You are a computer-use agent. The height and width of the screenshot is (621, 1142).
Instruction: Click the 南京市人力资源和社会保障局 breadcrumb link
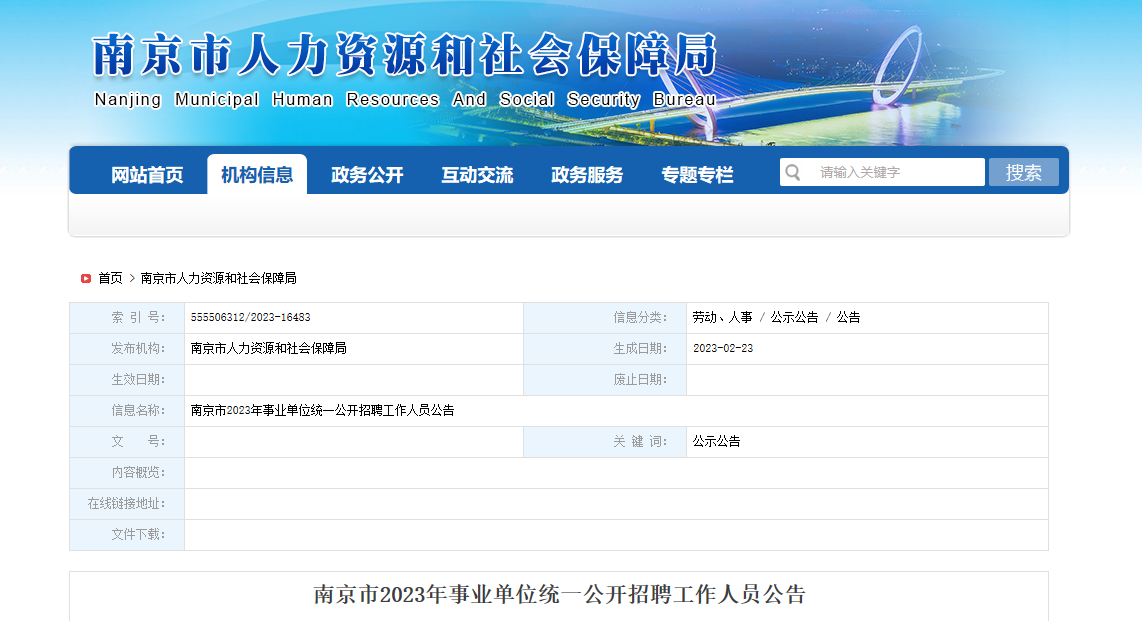pos(218,278)
